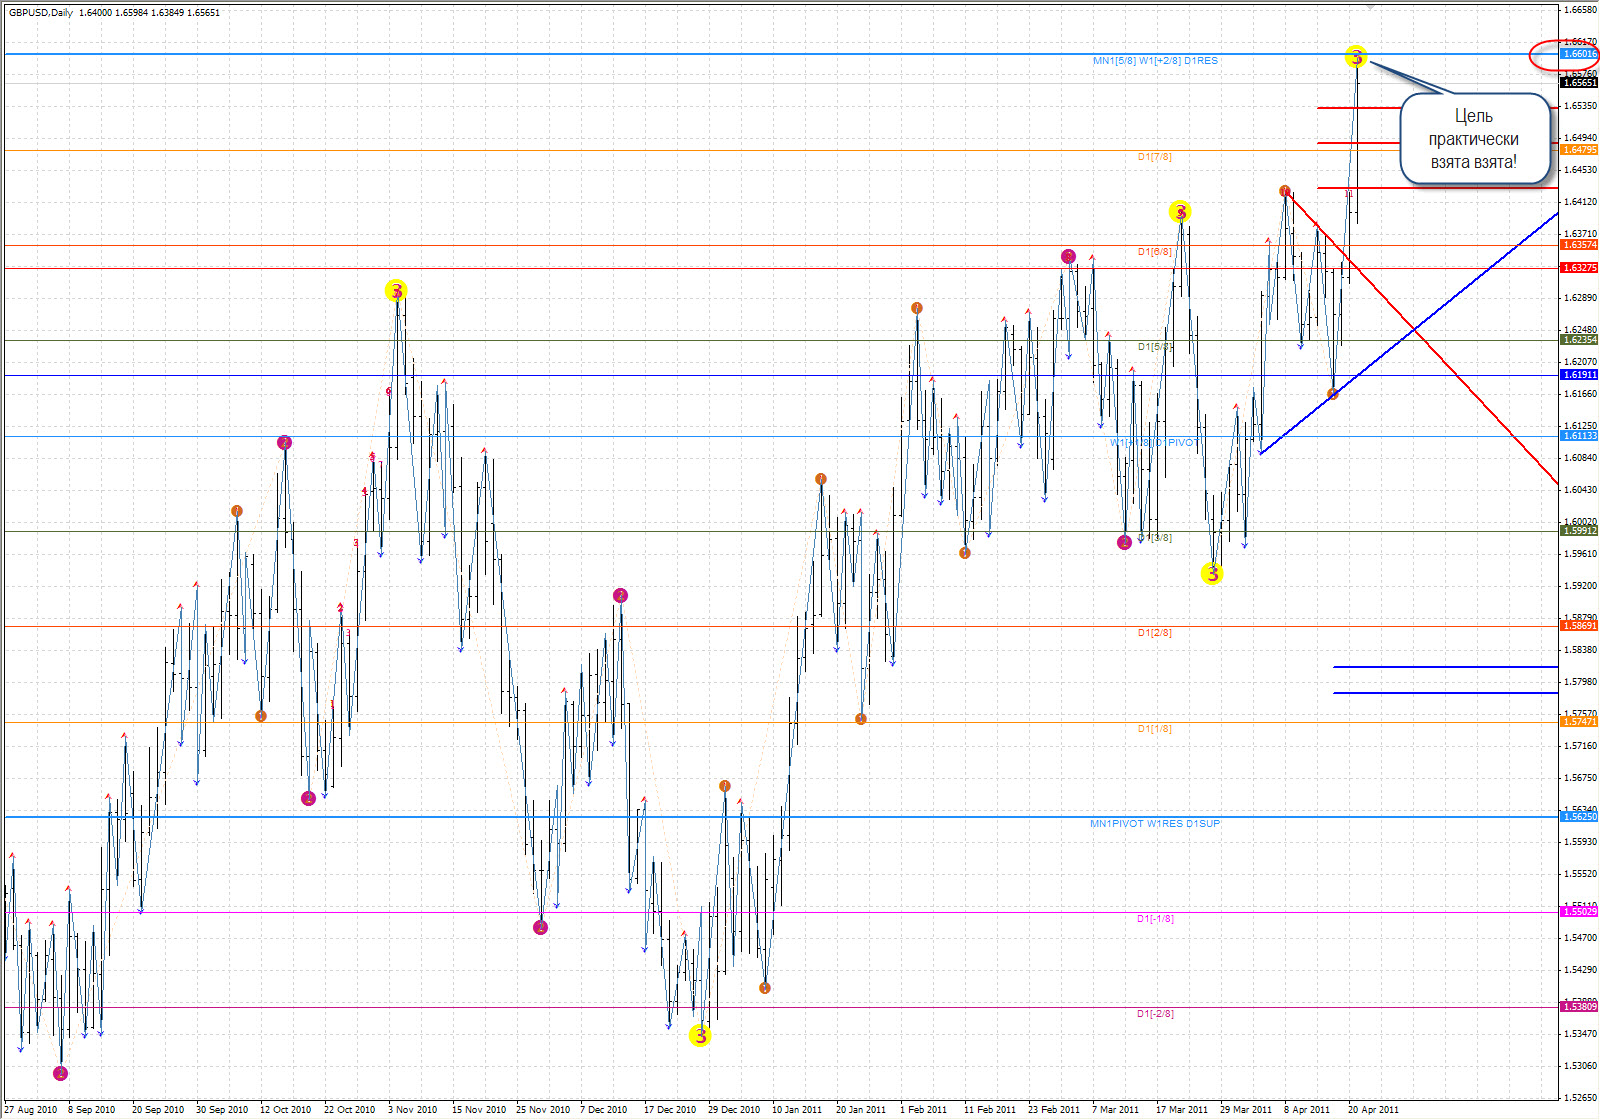Click the yellow 3 marker below the D1[3/8] level
1600x1120 pixels.
1212,573
